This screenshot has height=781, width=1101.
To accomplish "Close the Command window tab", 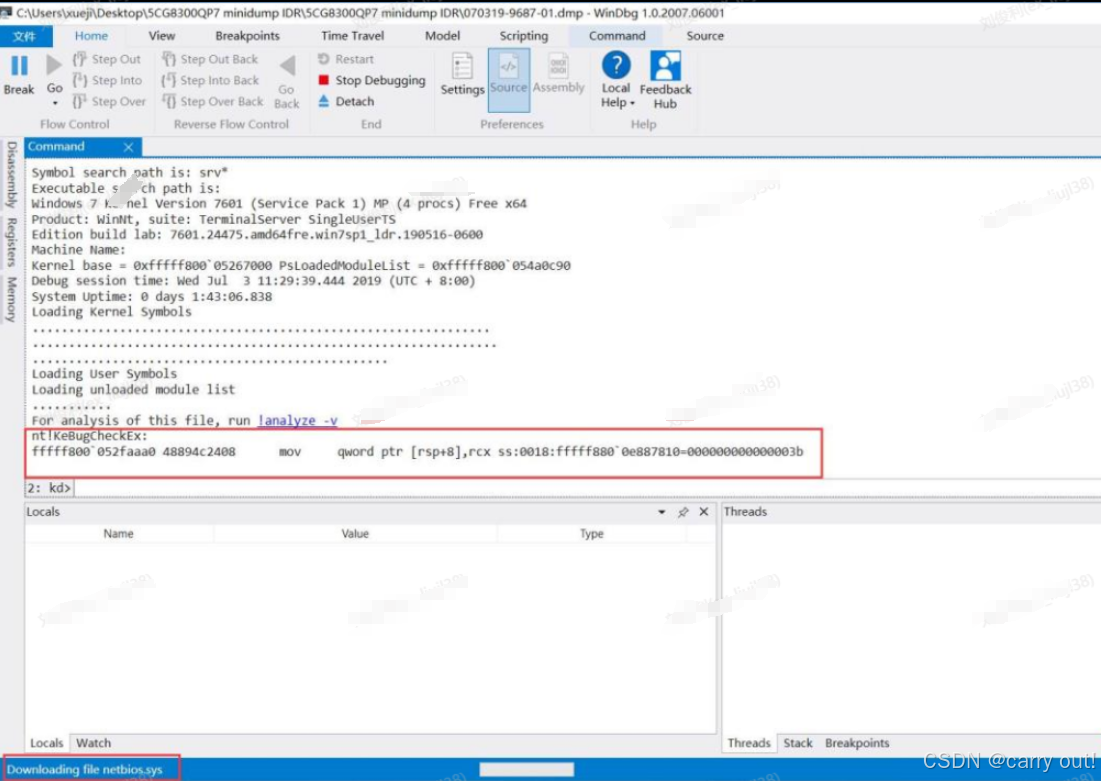I will tap(128, 147).
